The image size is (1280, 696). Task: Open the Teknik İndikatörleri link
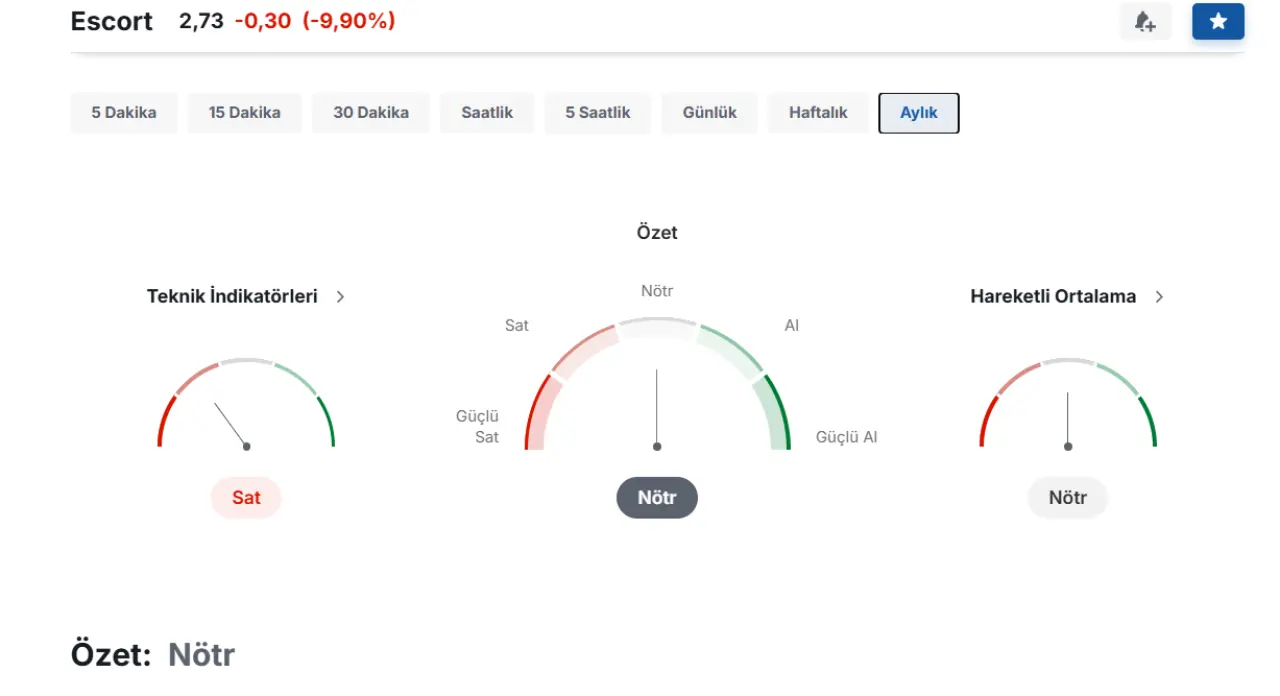232,296
